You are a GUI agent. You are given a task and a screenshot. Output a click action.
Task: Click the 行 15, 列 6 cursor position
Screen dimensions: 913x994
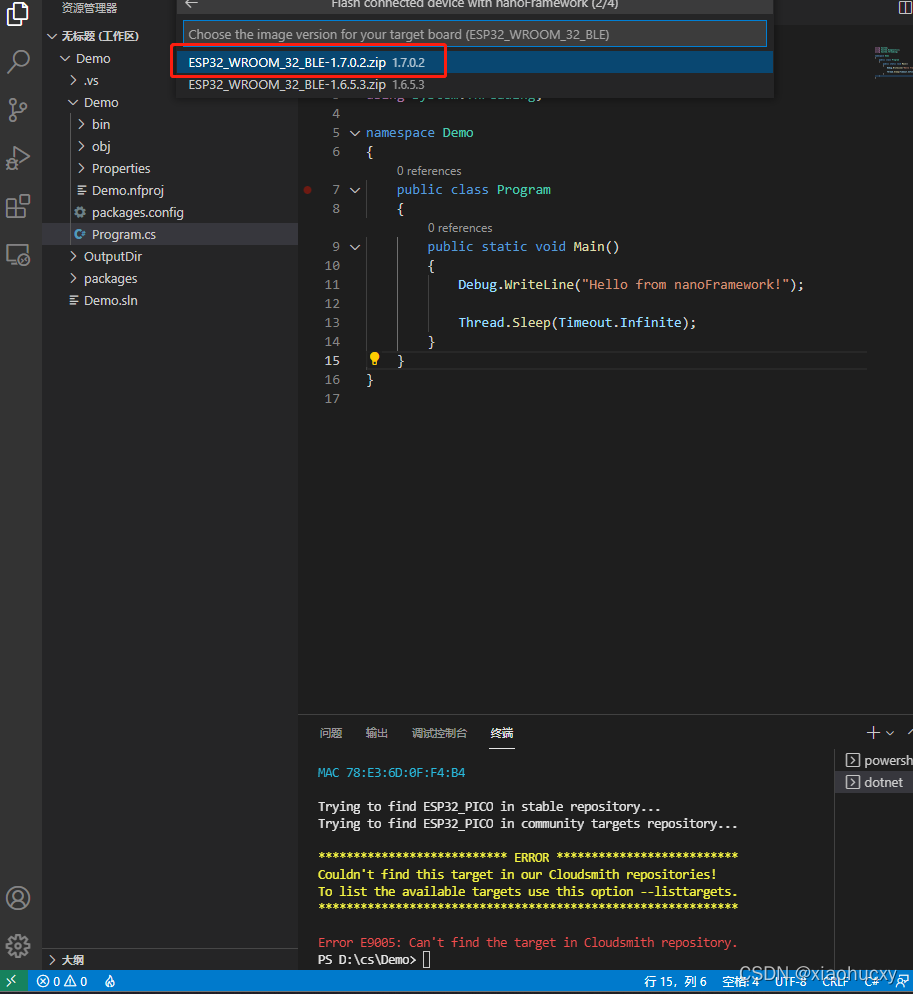pos(675,981)
